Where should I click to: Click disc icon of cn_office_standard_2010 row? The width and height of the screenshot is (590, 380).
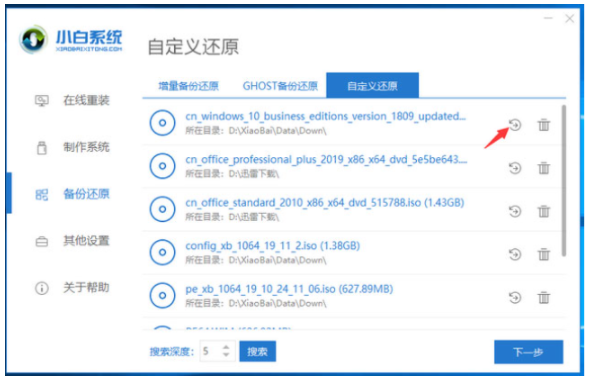(162, 209)
